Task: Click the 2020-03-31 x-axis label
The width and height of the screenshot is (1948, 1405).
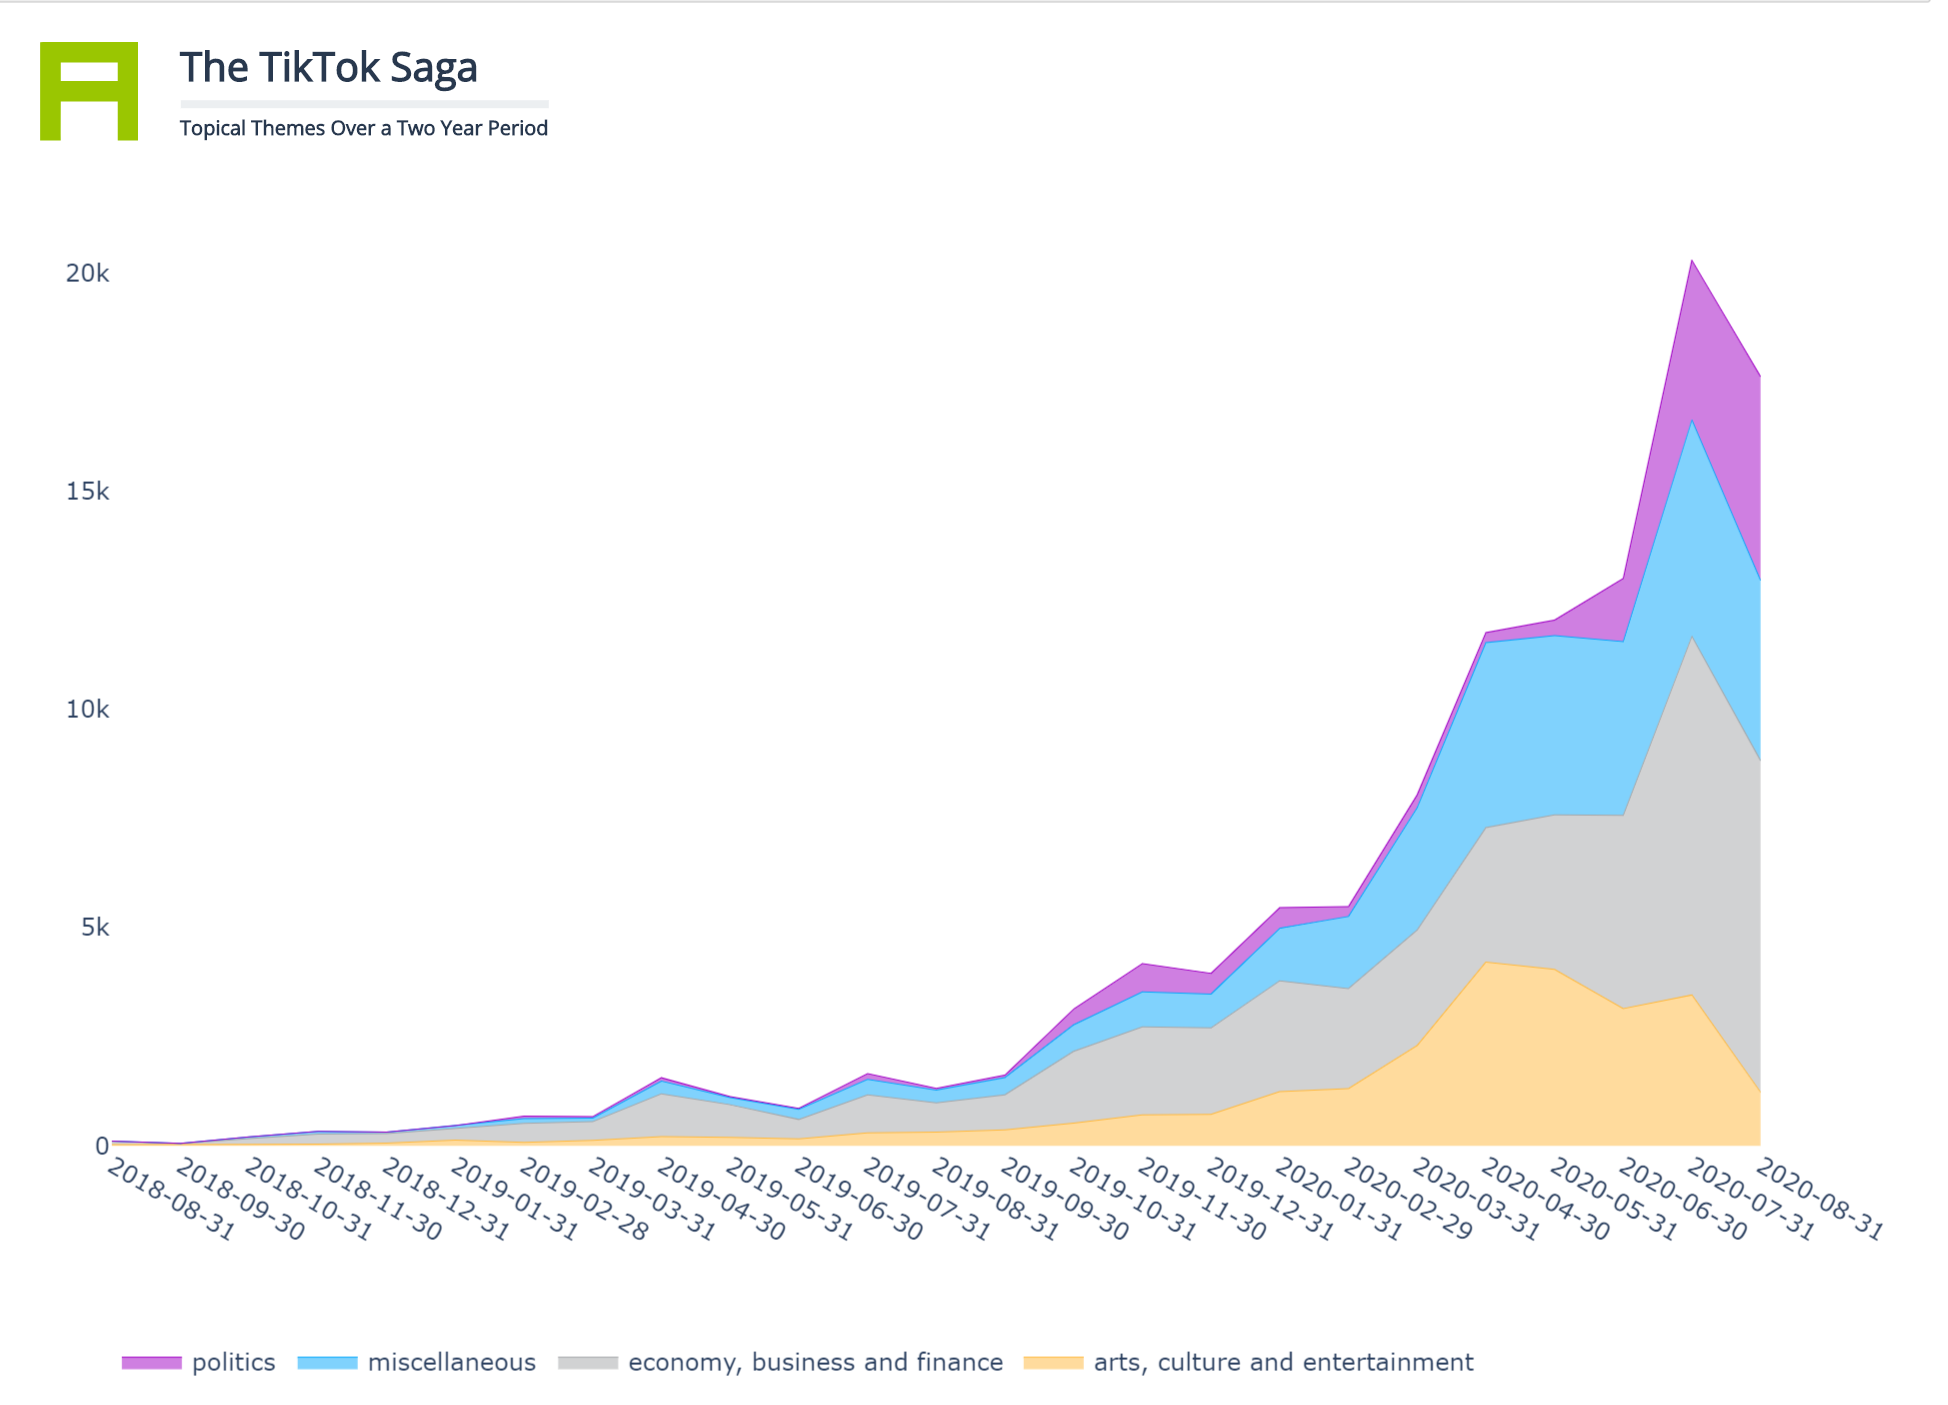Action: coord(1475,1200)
